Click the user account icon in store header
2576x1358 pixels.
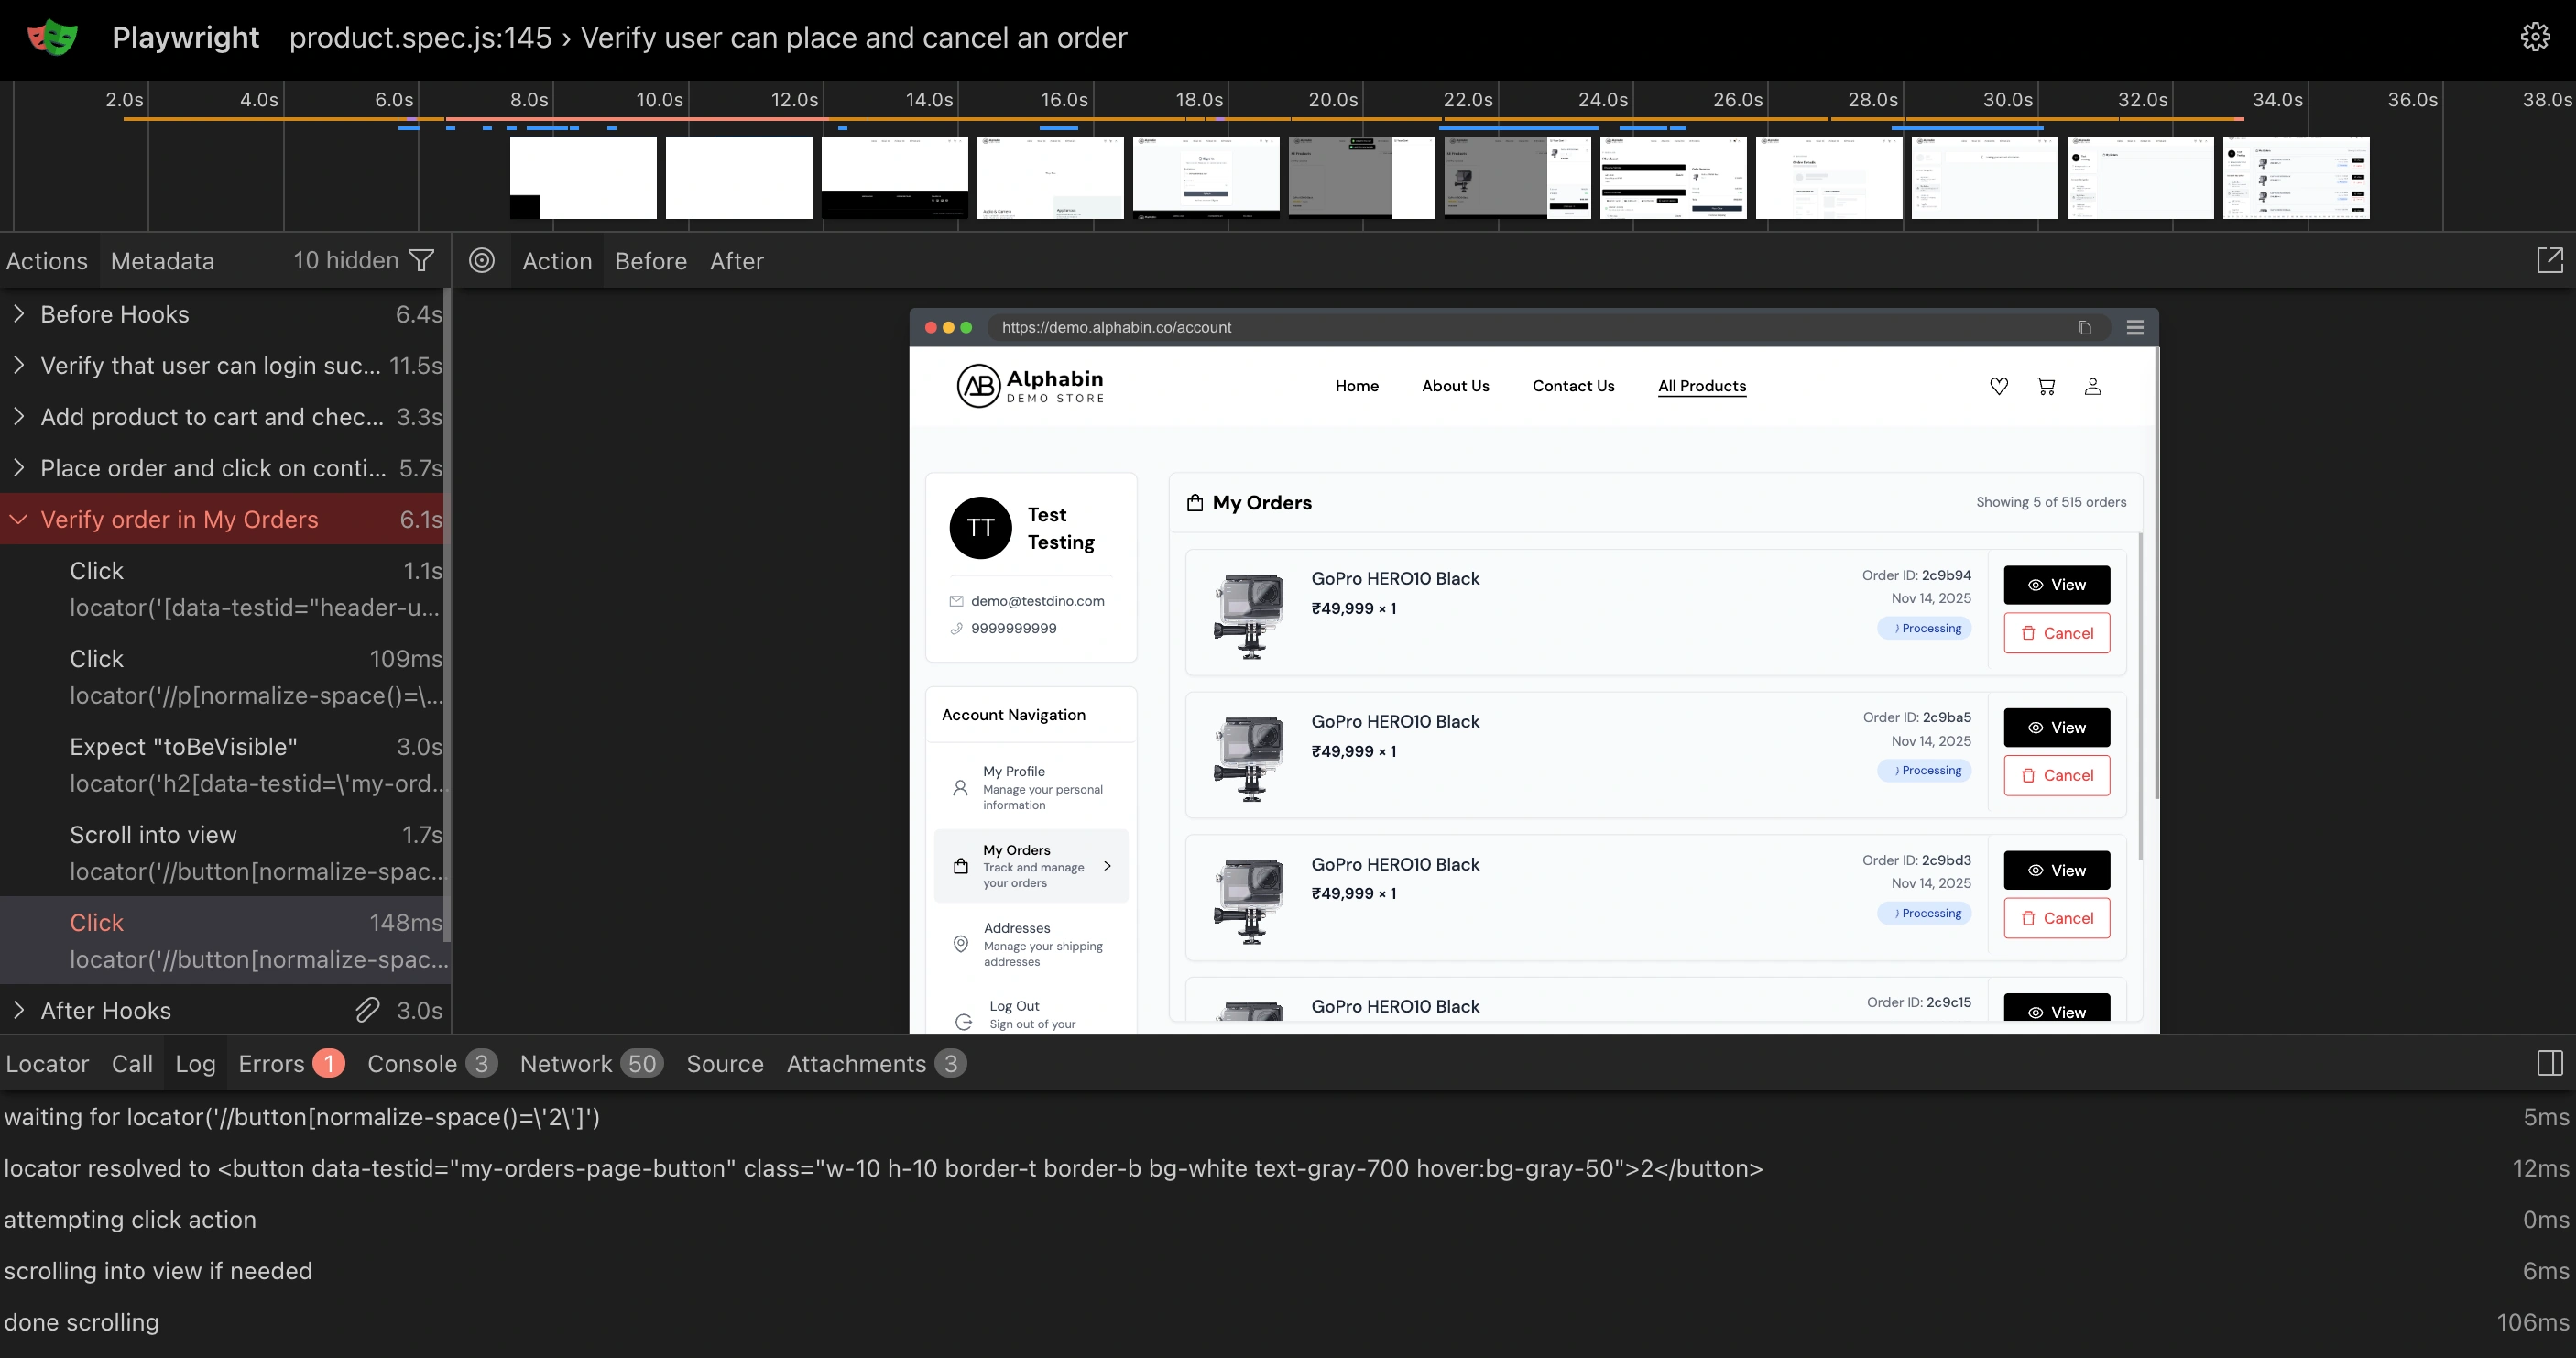(x=2093, y=386)
